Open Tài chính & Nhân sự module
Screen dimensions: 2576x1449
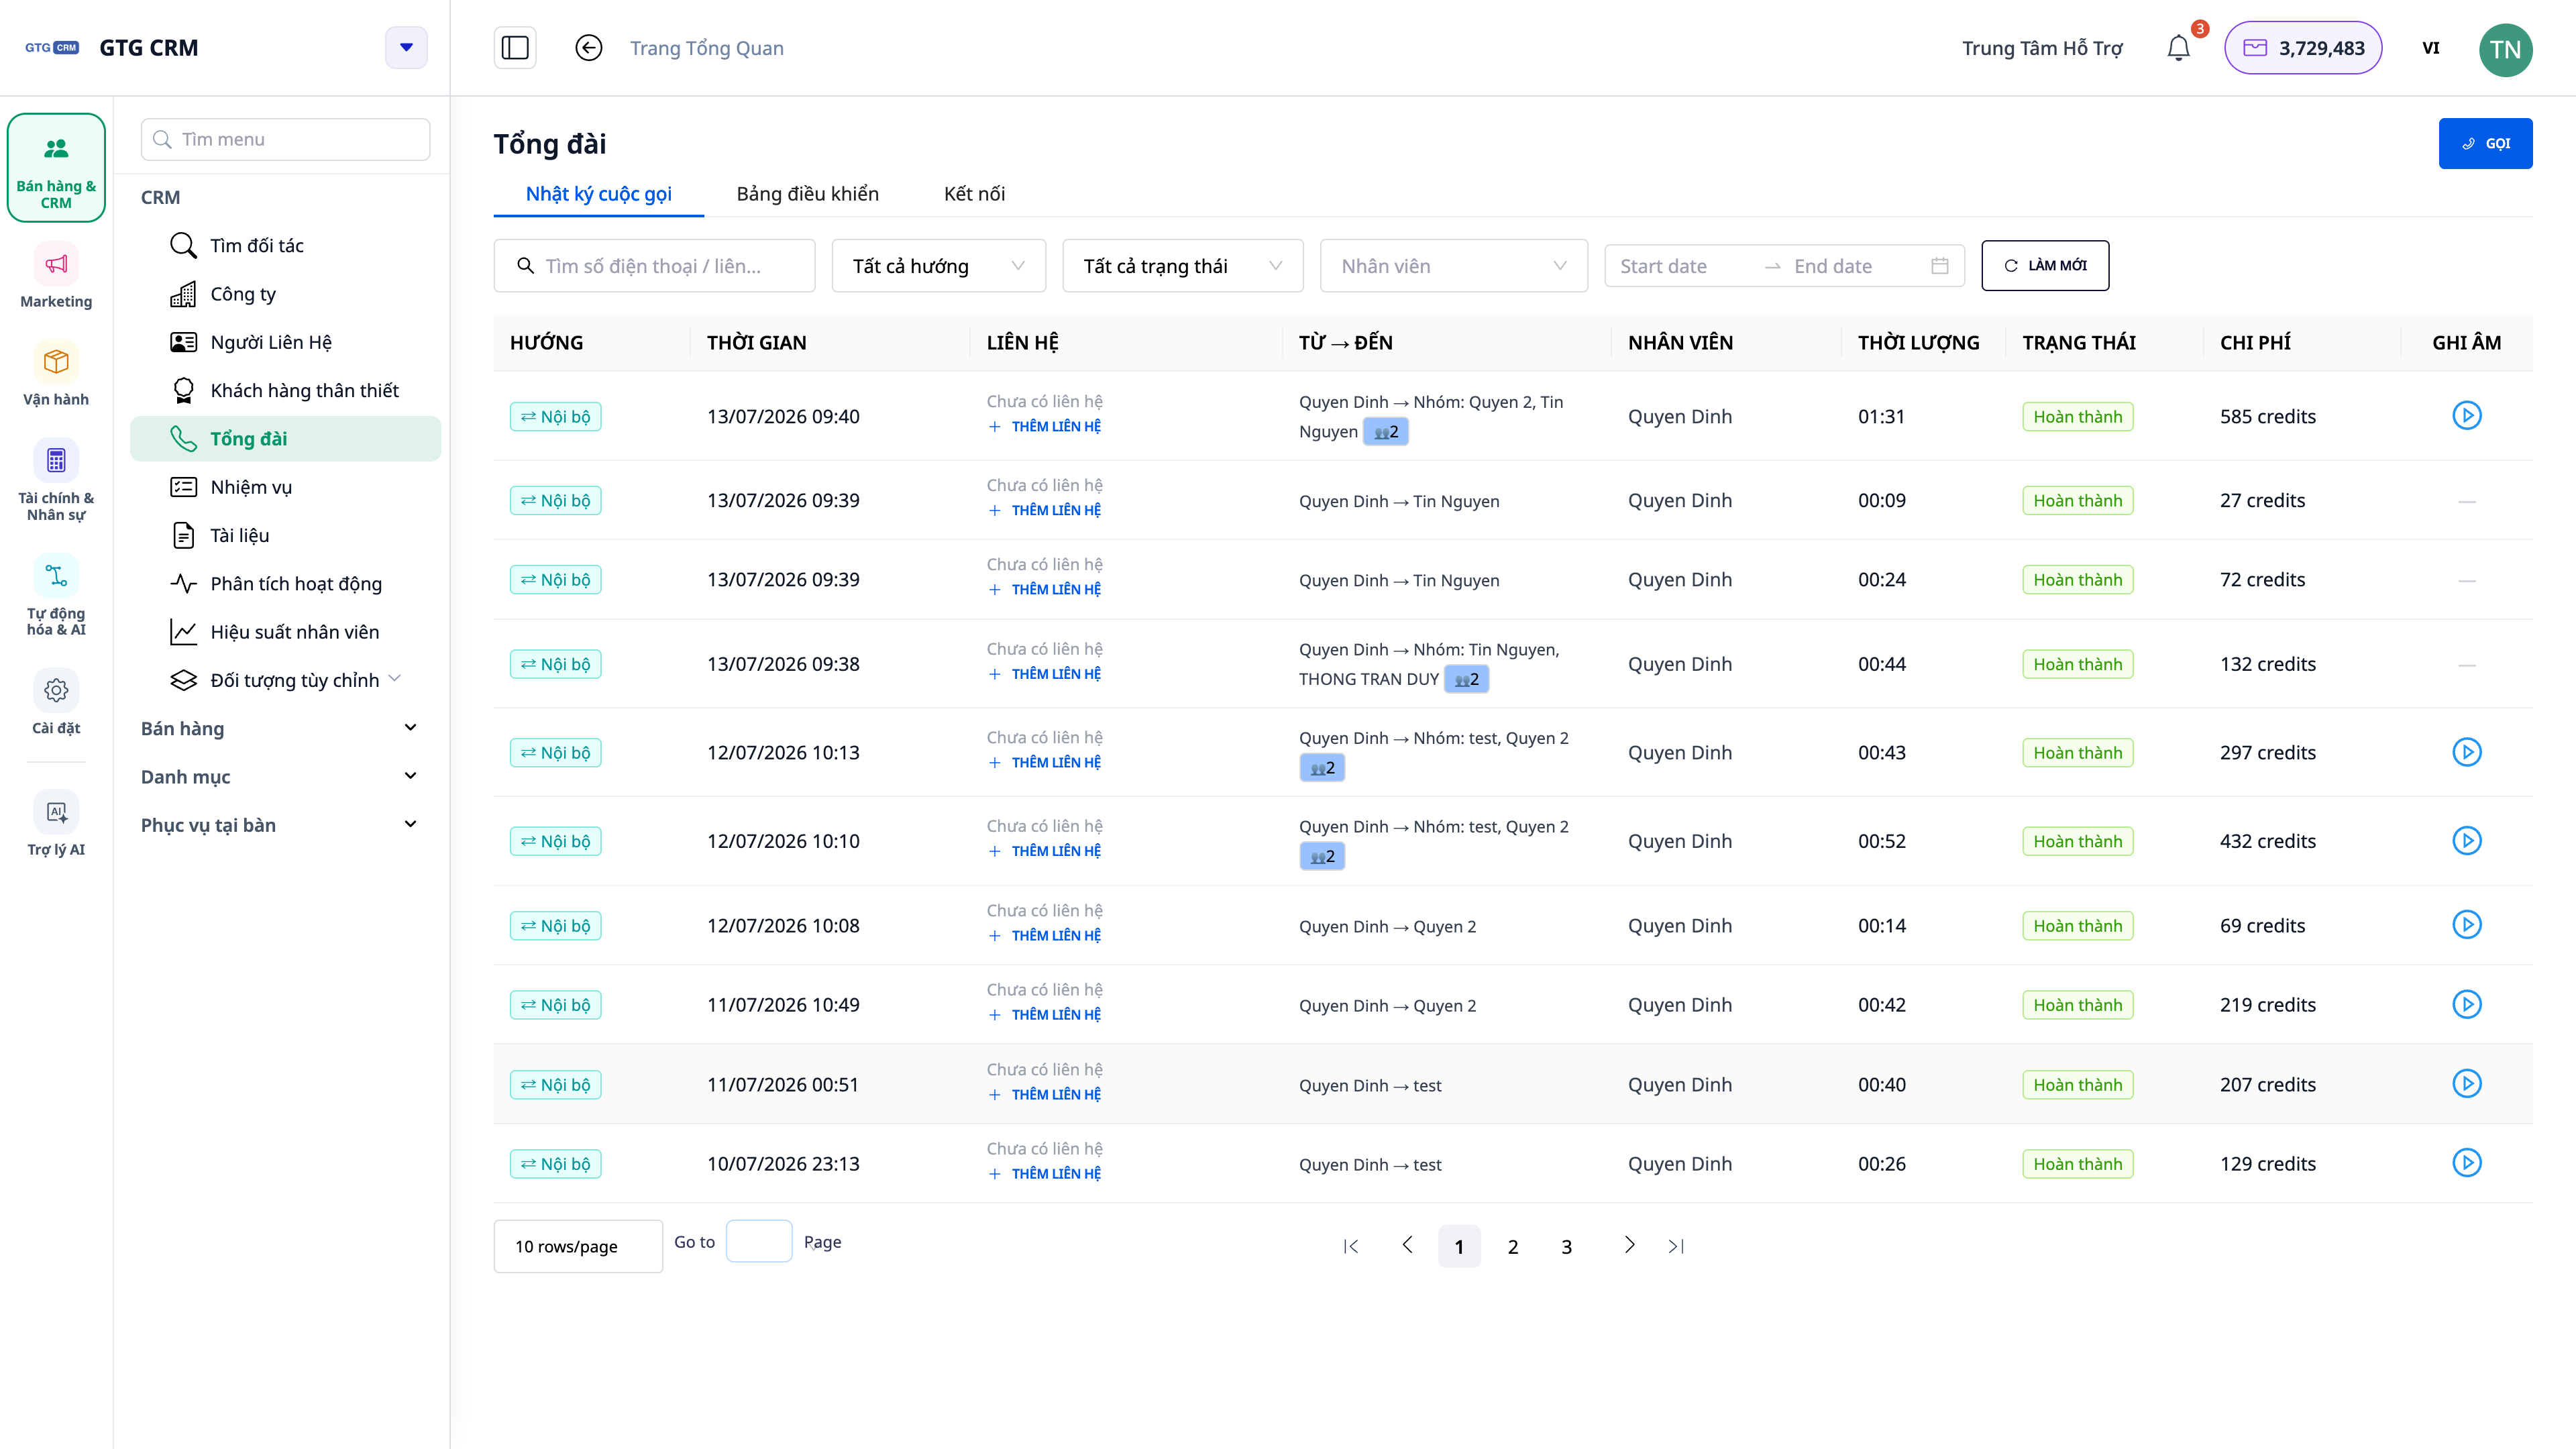(x=56, y=481)
